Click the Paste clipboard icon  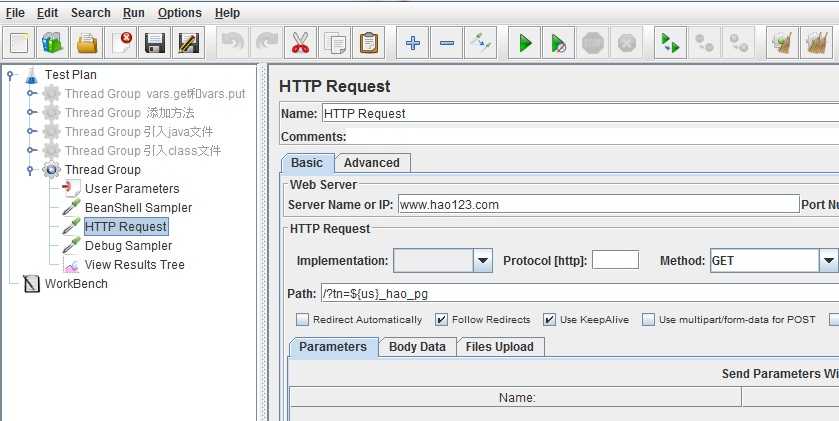tap(369, 43)
